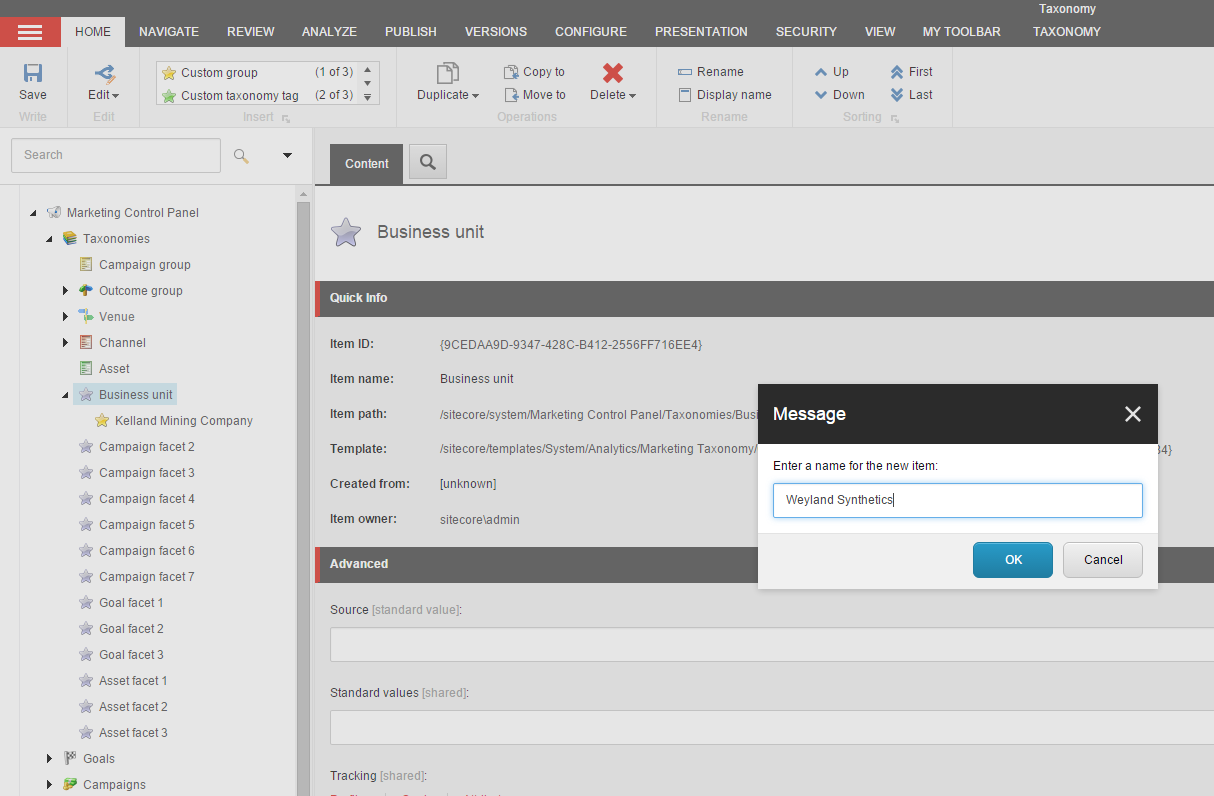Screen dimensions: 1214x796
Task: Collapse the Advanced section header
Action: coord(765,564)
